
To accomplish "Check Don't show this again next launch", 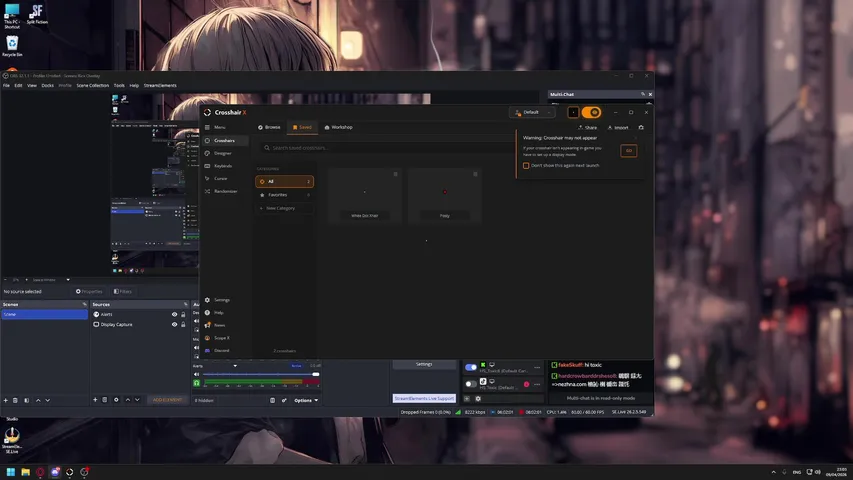I will (x=526, y=165).
